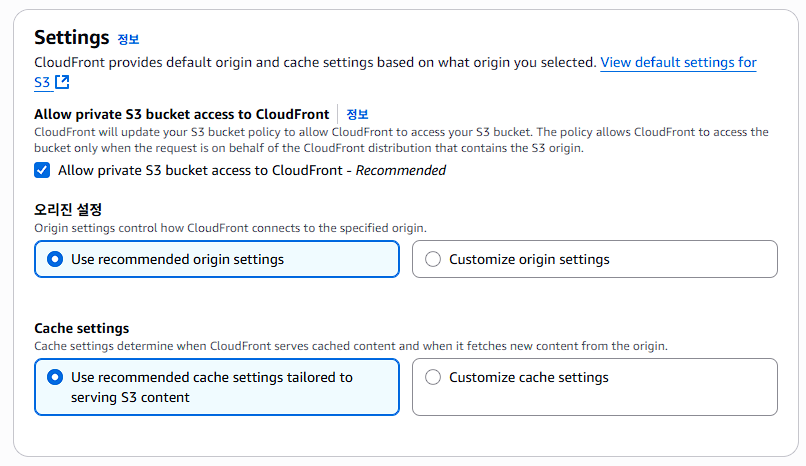Click the Cache settings heading
The height and width of the screenshot is (466, 806).
[81, 328]
